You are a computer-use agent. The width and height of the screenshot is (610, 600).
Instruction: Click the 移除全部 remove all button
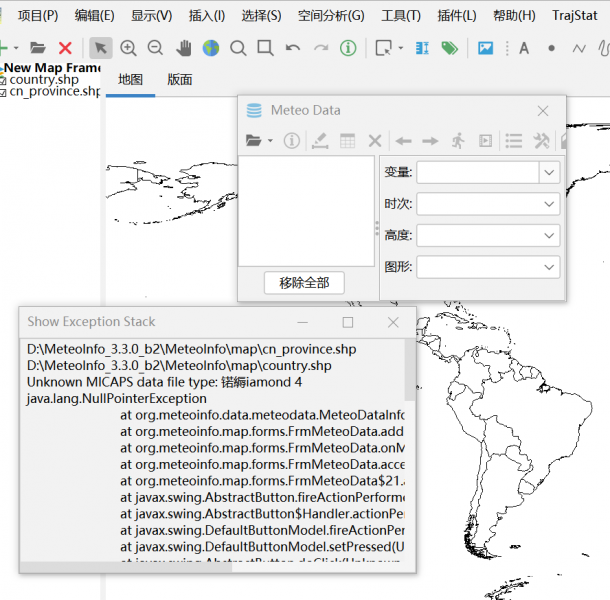304,283
